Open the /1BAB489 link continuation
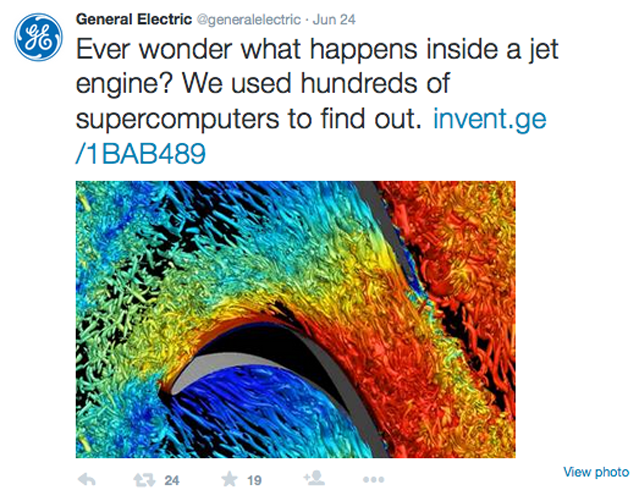Viewport: 639px width, 501px height. coord(141,154)
